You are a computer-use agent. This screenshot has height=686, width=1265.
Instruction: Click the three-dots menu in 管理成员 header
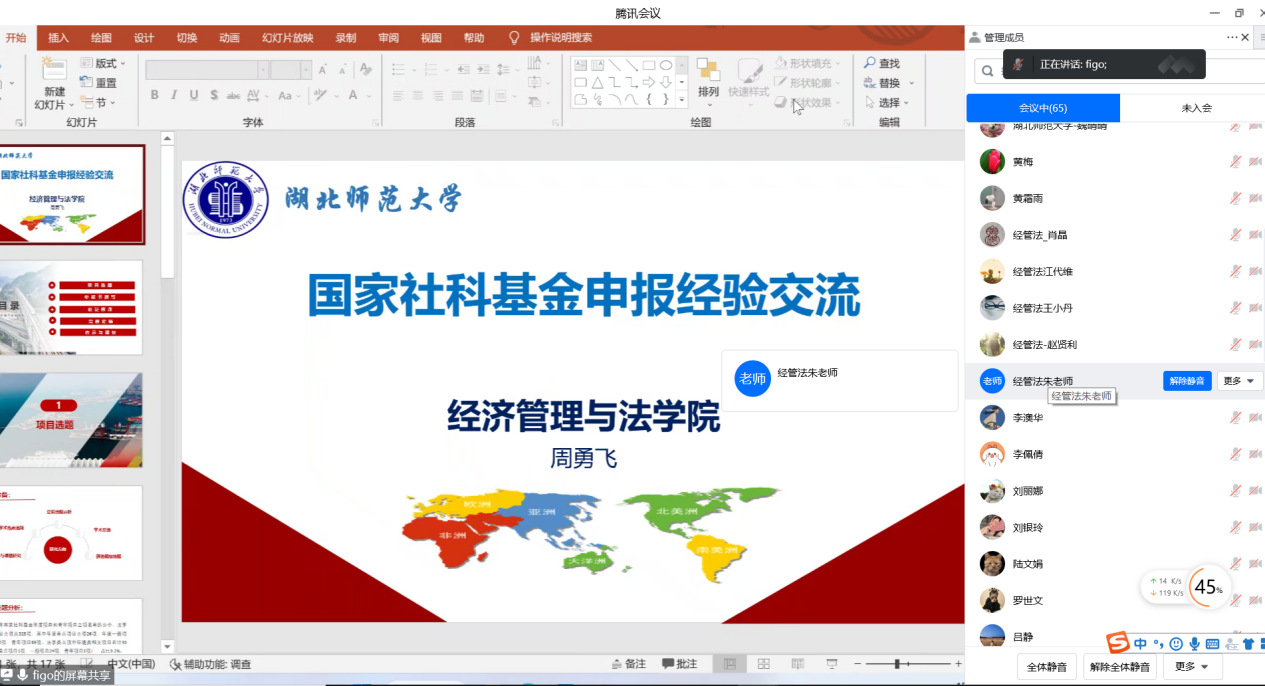click(1232, 37)
